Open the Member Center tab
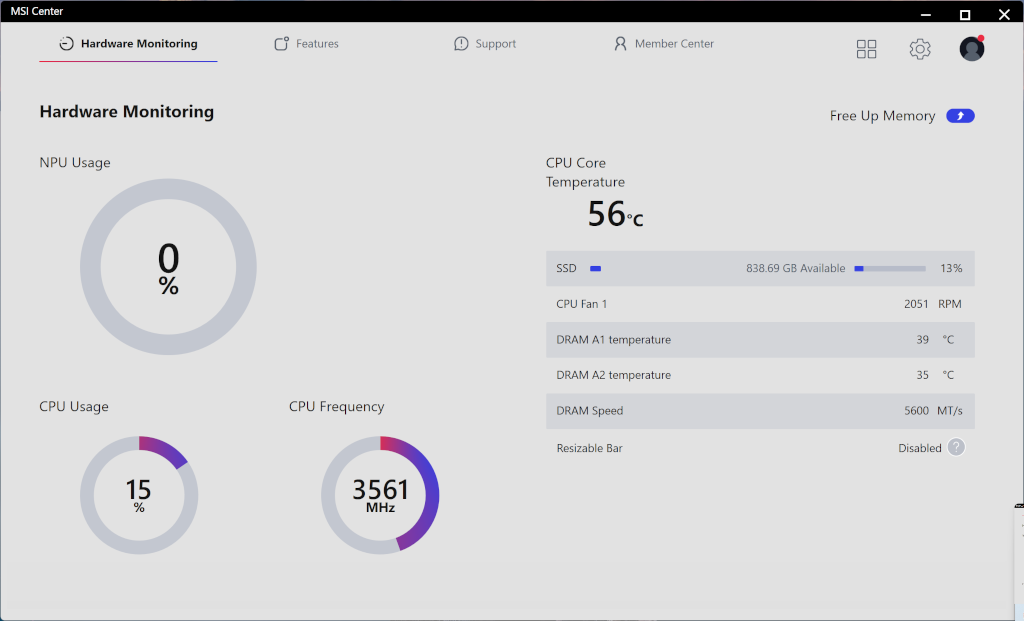Viewport: 1024px width, 621px height. point(664,44)
